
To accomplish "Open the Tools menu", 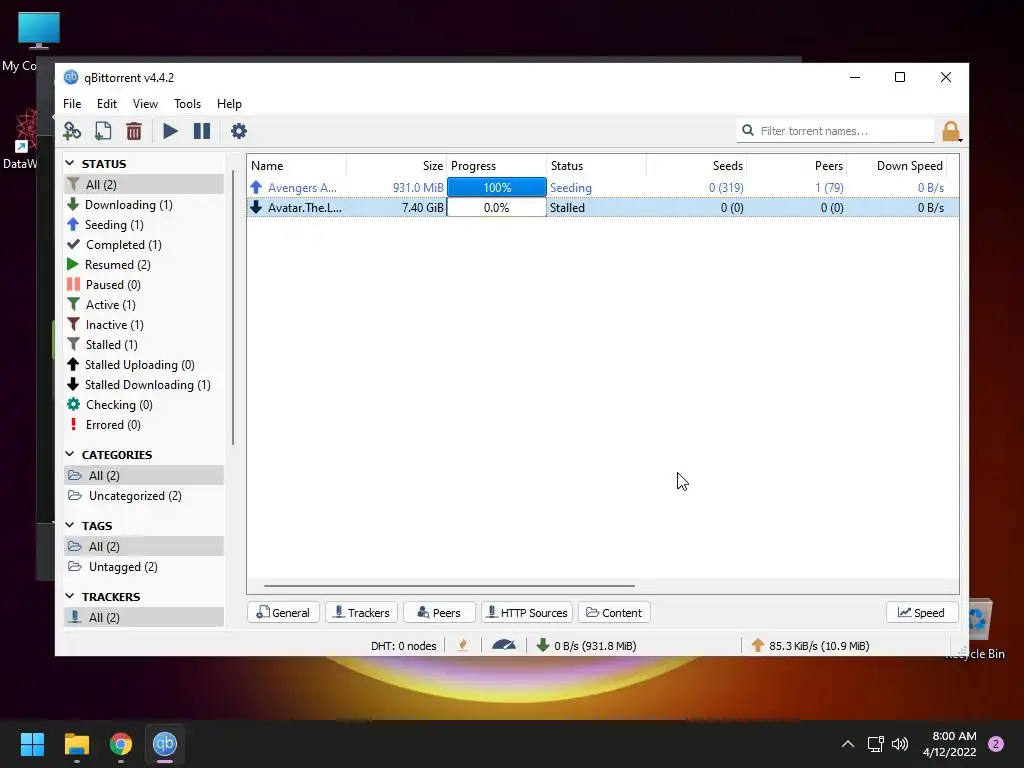I will pos(187,104).
